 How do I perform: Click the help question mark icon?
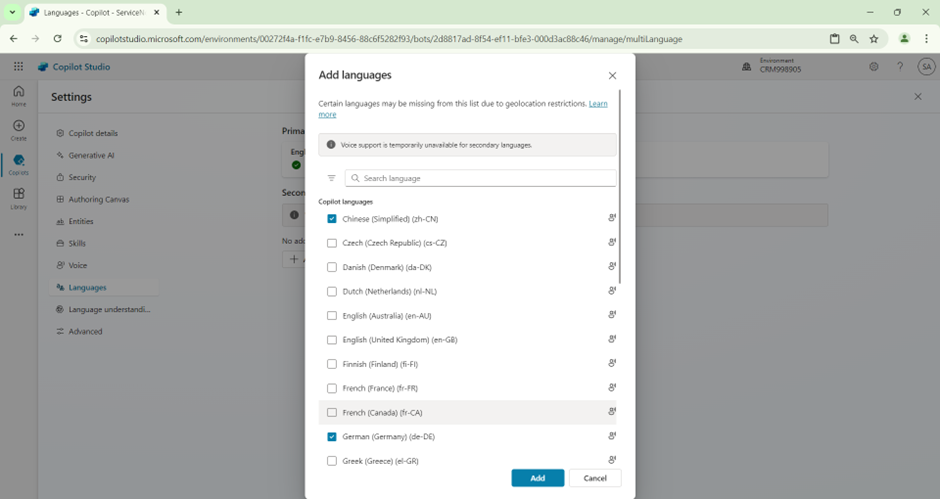[900, 67]
